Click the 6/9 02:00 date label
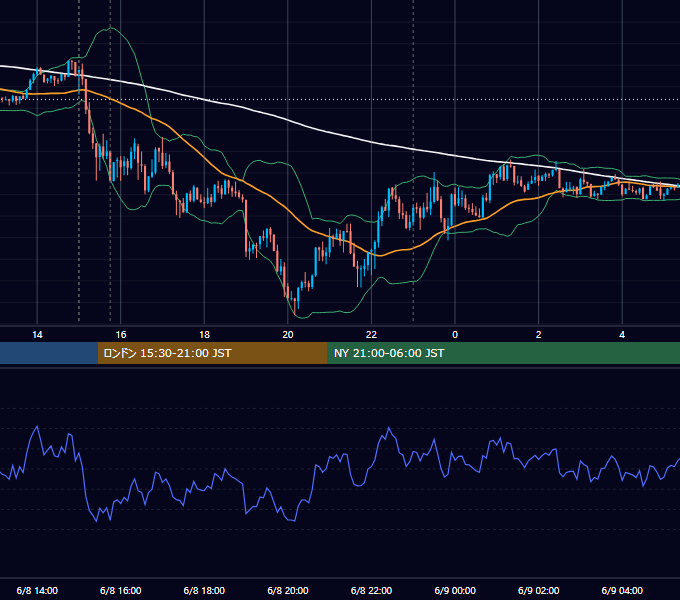 [x=538, y=590]
